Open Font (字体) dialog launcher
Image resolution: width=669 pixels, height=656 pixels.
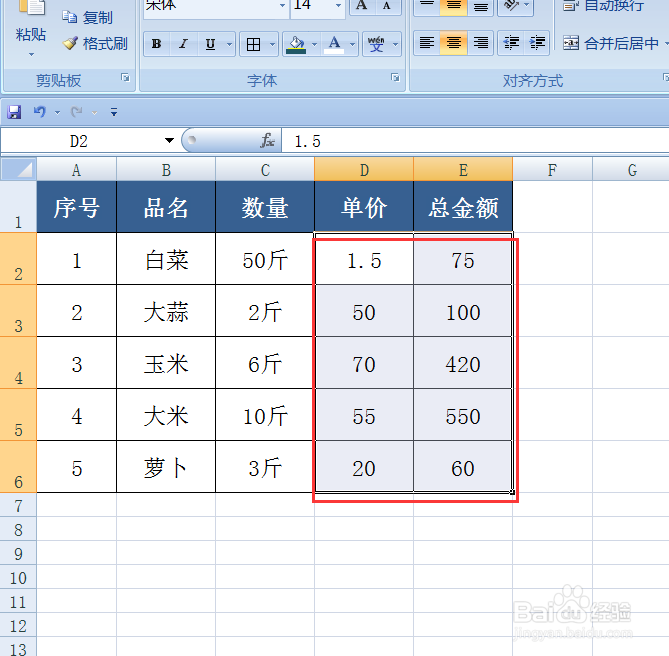pyautogui.click(x=396, y=78)
